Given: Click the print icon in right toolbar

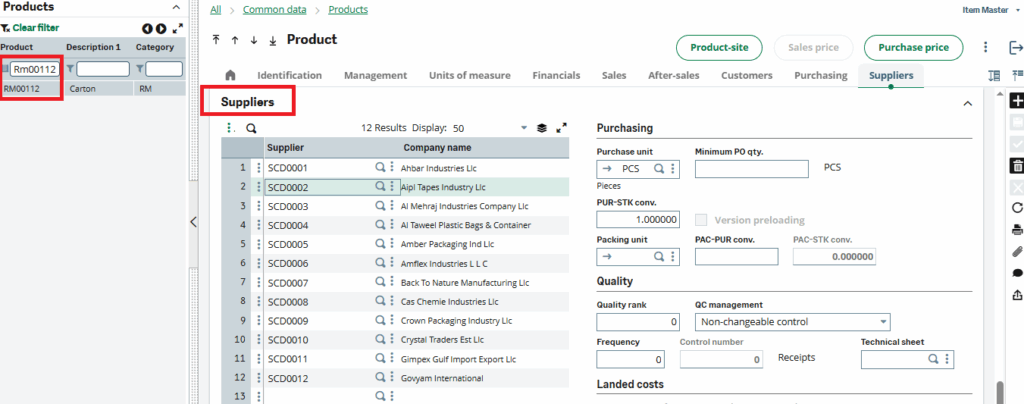Looking at the screenshot, I should (x=1017, y=230).
